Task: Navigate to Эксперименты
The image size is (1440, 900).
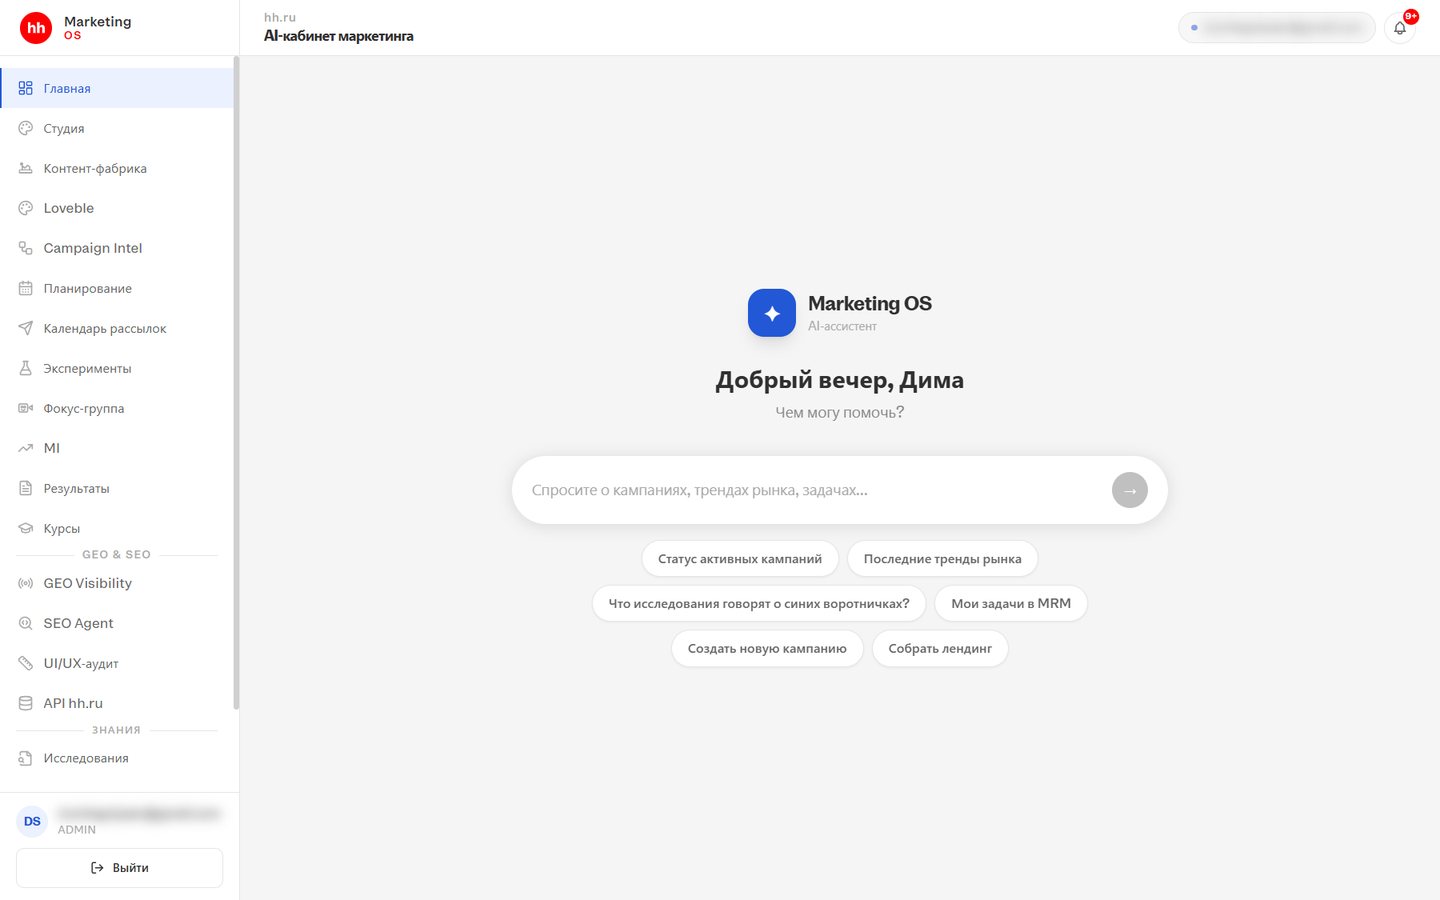Action: click(x=117, y=368)
